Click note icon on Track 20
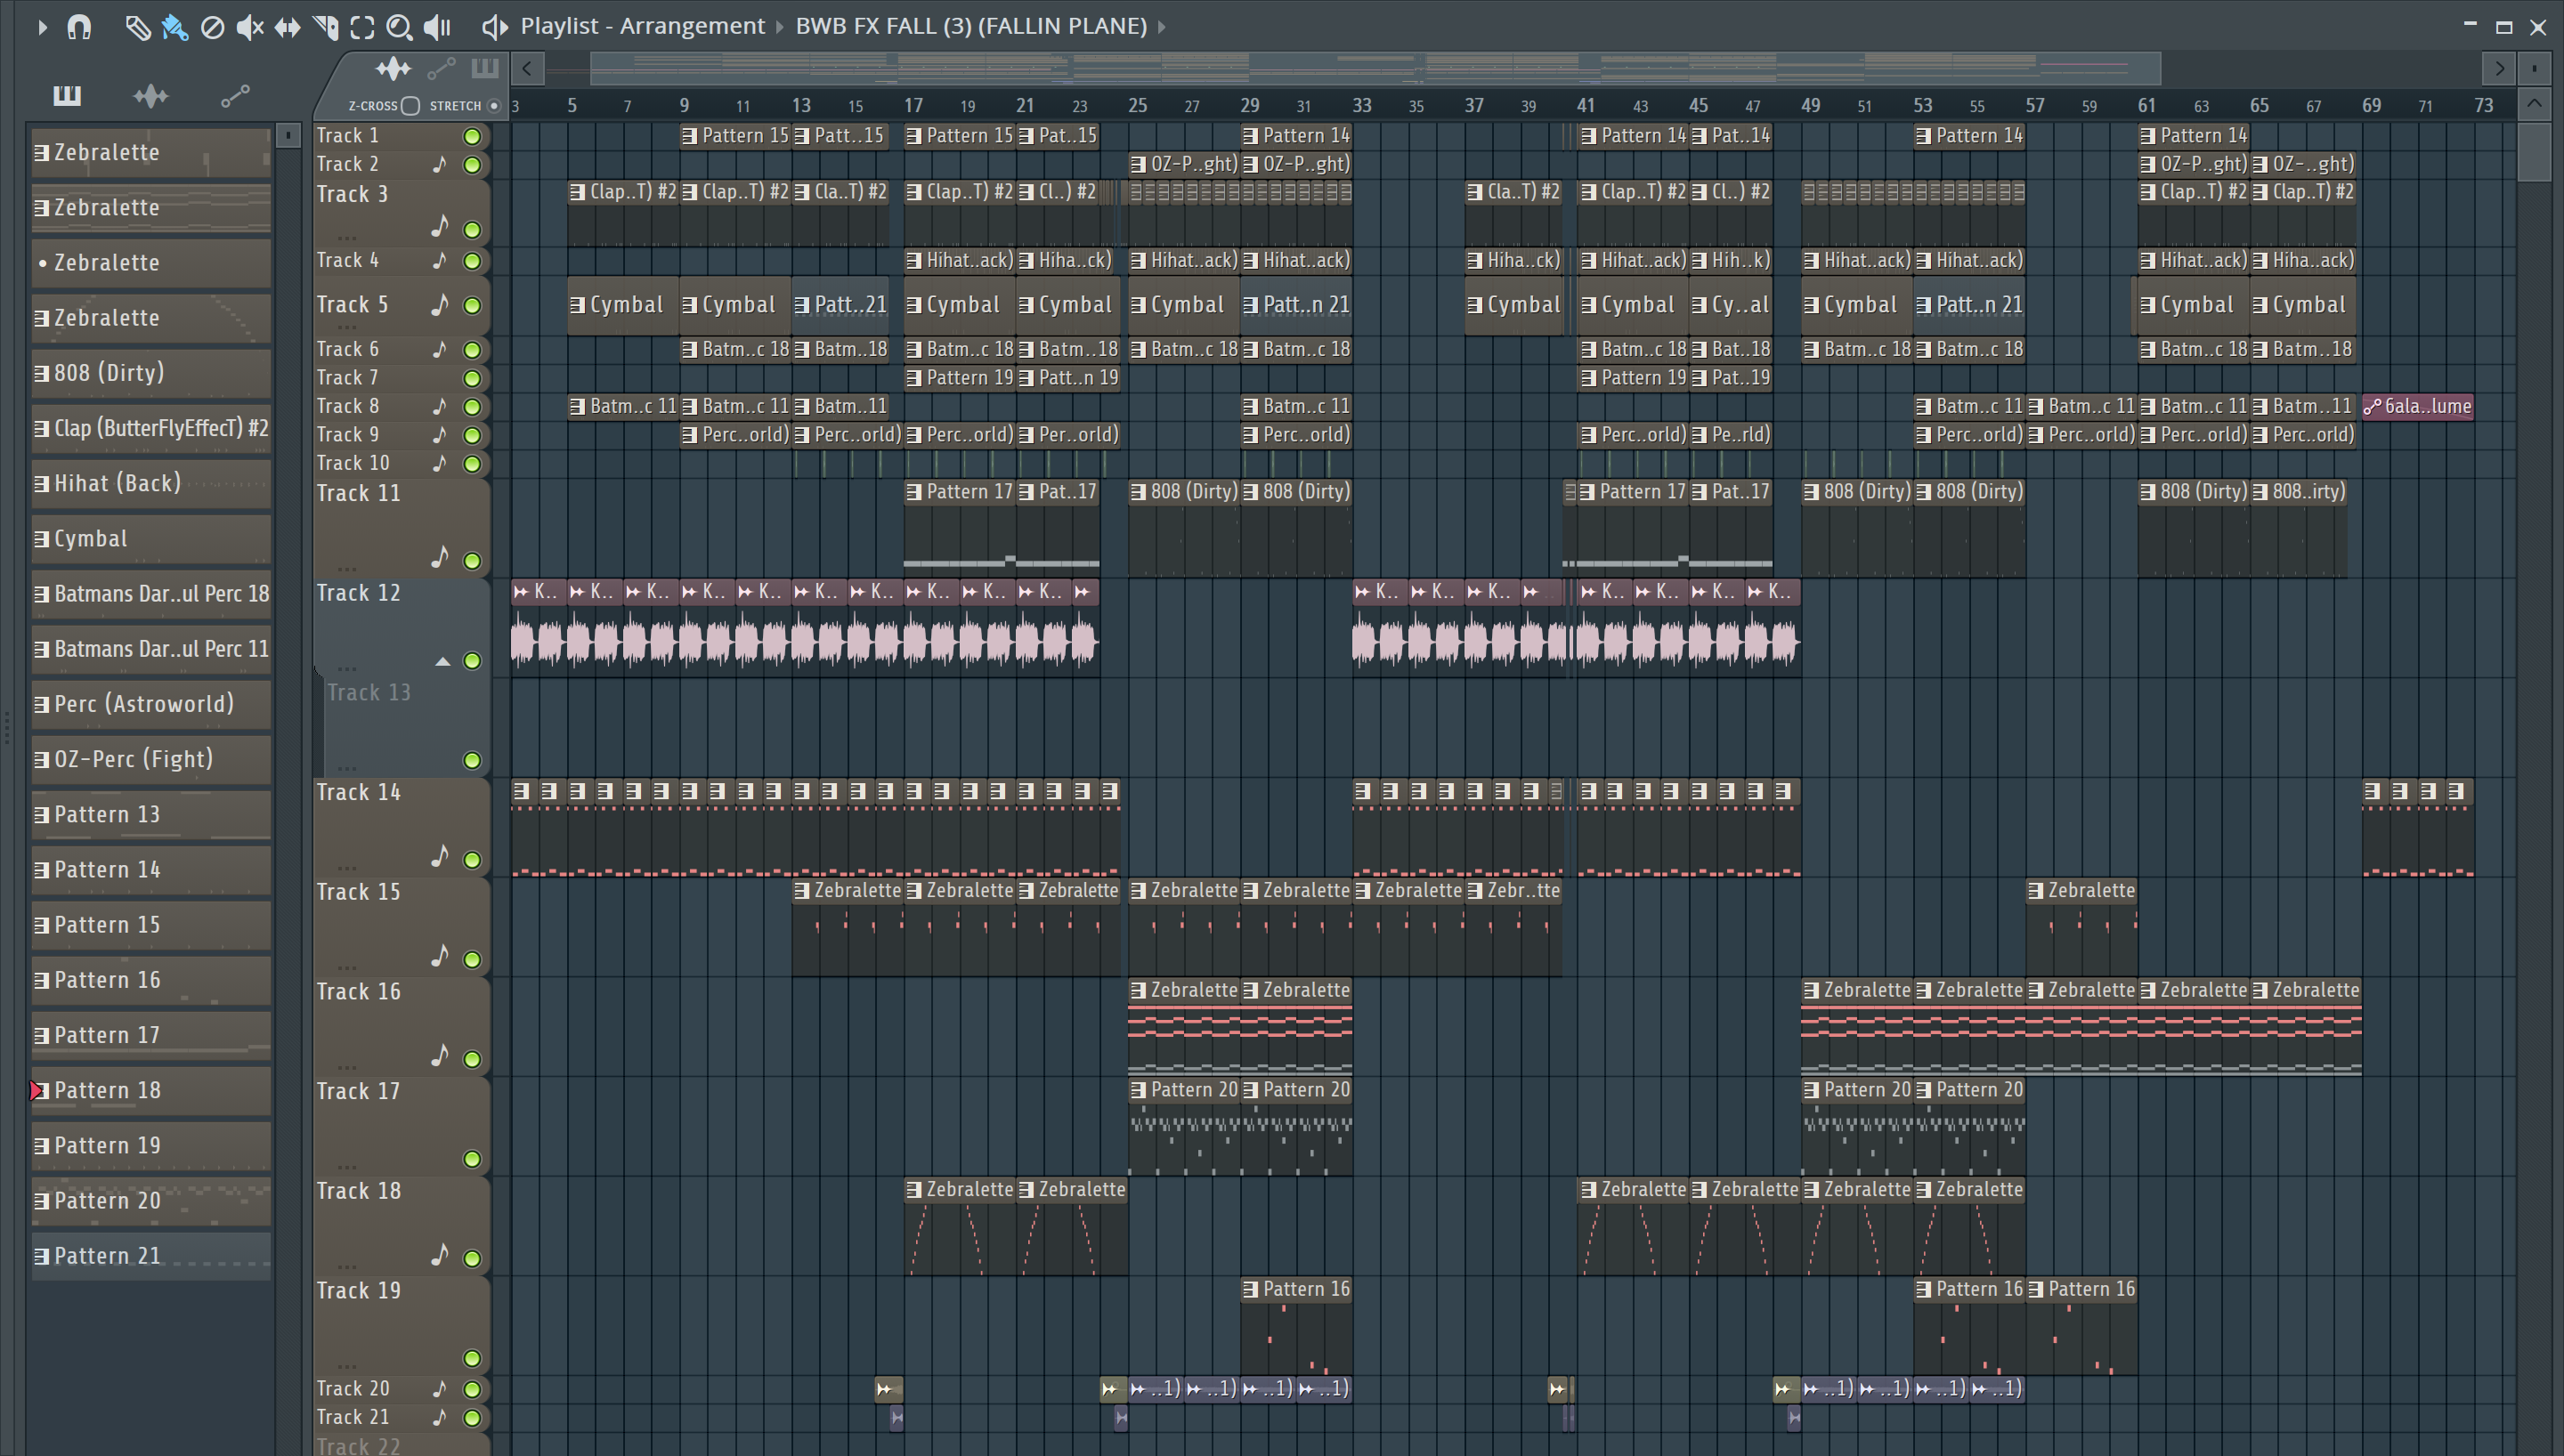 [x=440, y=1388]
